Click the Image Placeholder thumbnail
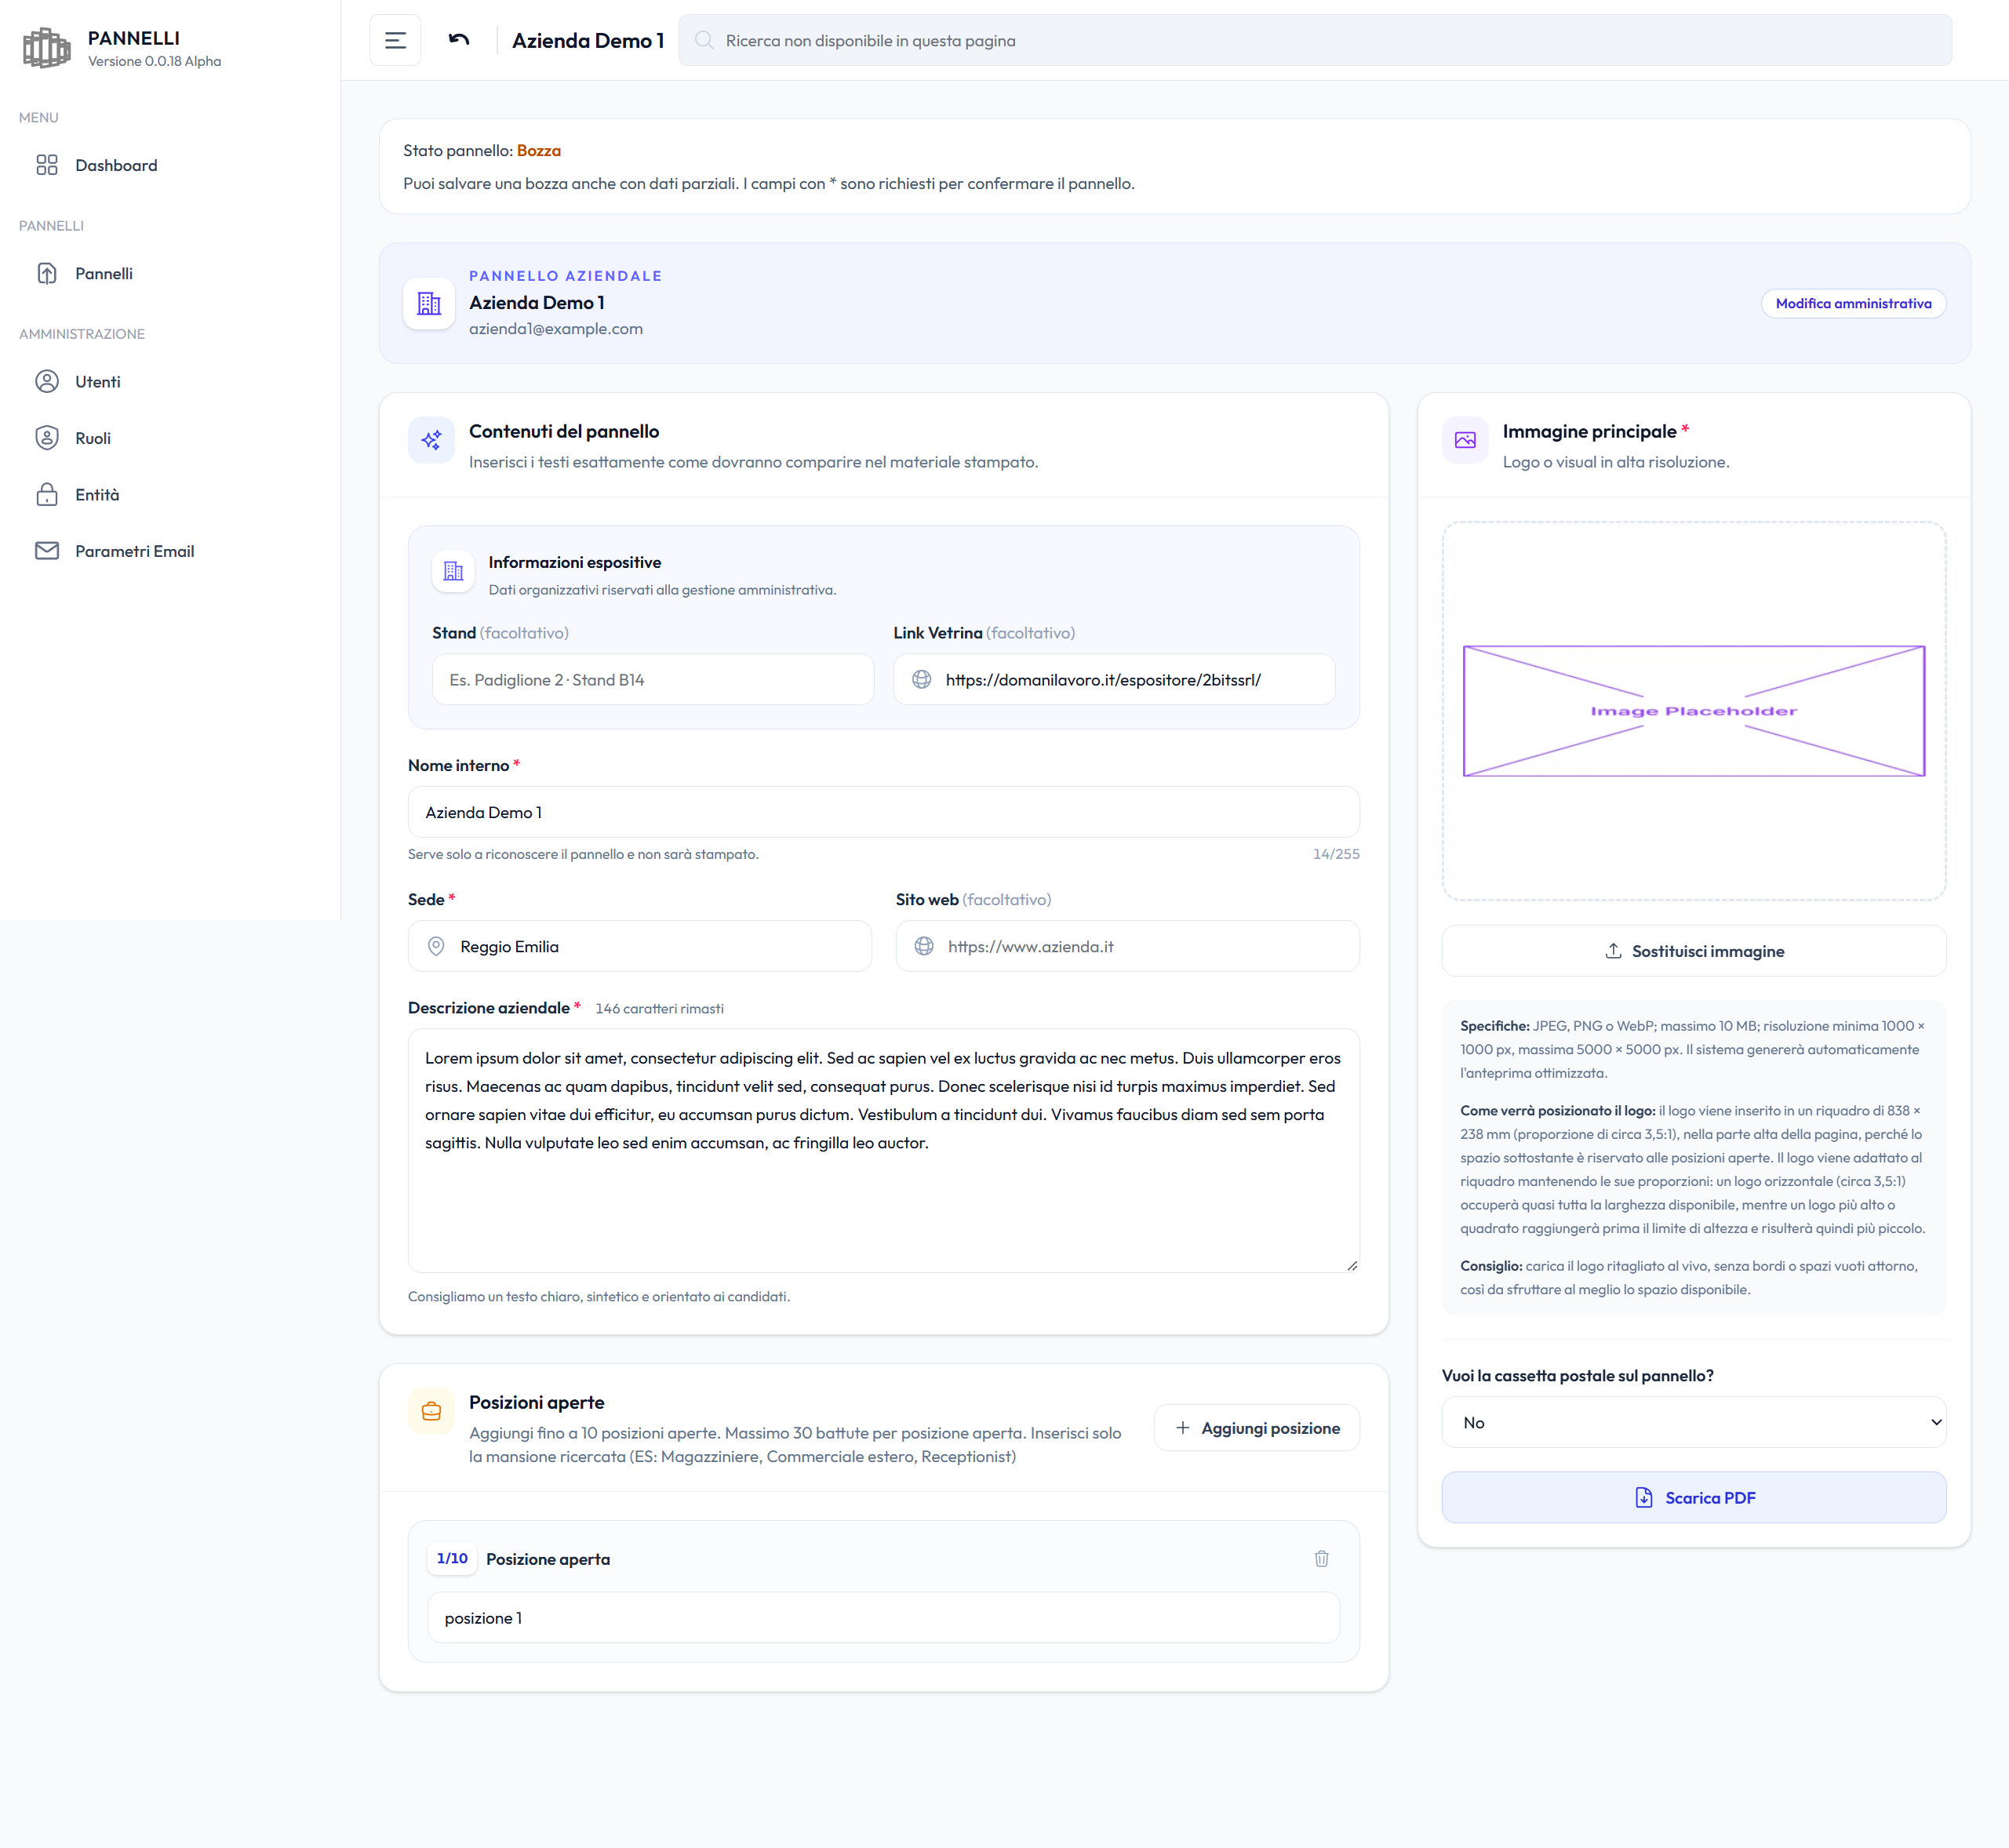This screenshot has height=1848, width=2009. [x=1693, y=711]
